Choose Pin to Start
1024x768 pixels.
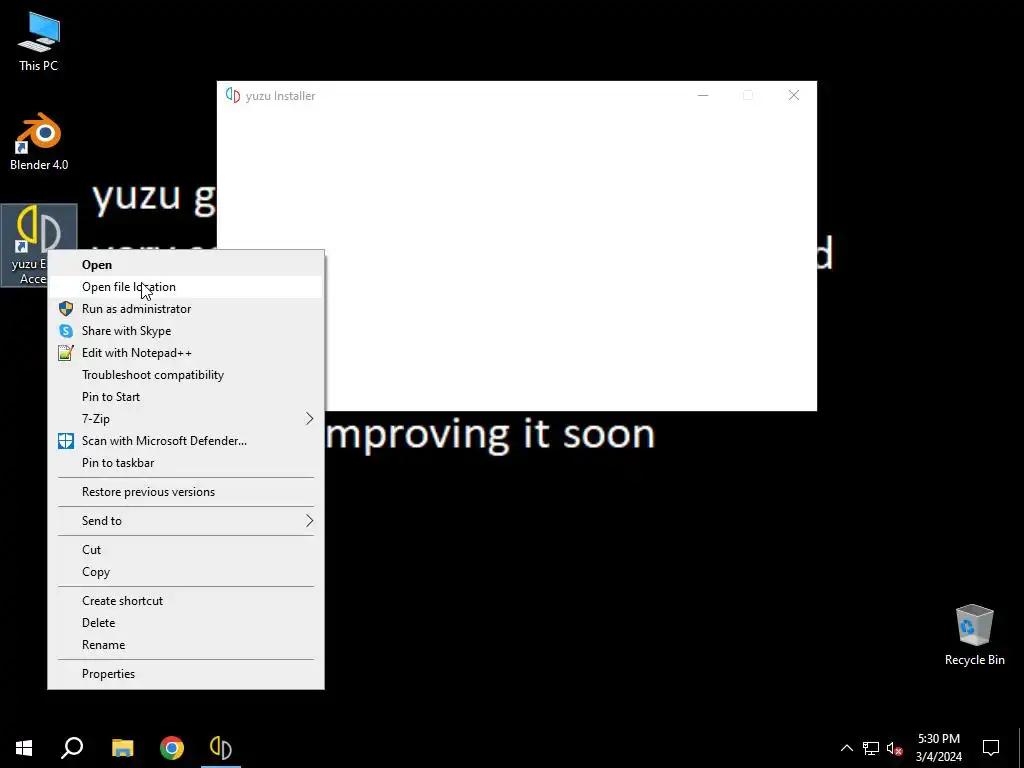click(185, 397)
